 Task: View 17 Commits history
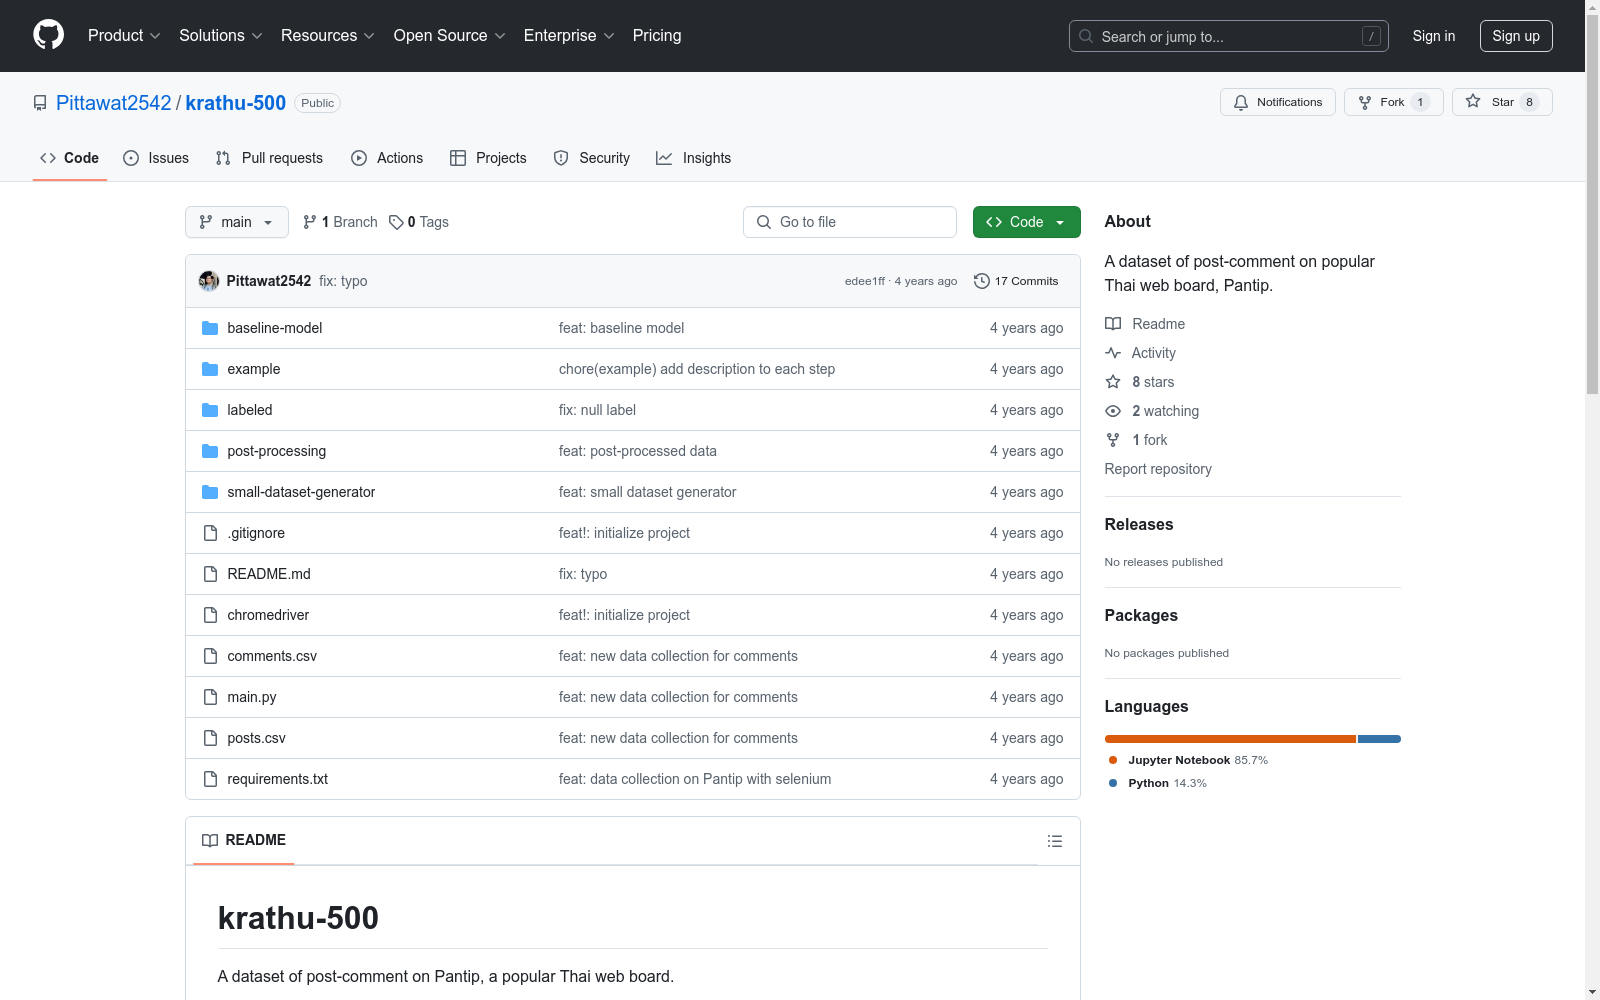[x=1016, y=281]
